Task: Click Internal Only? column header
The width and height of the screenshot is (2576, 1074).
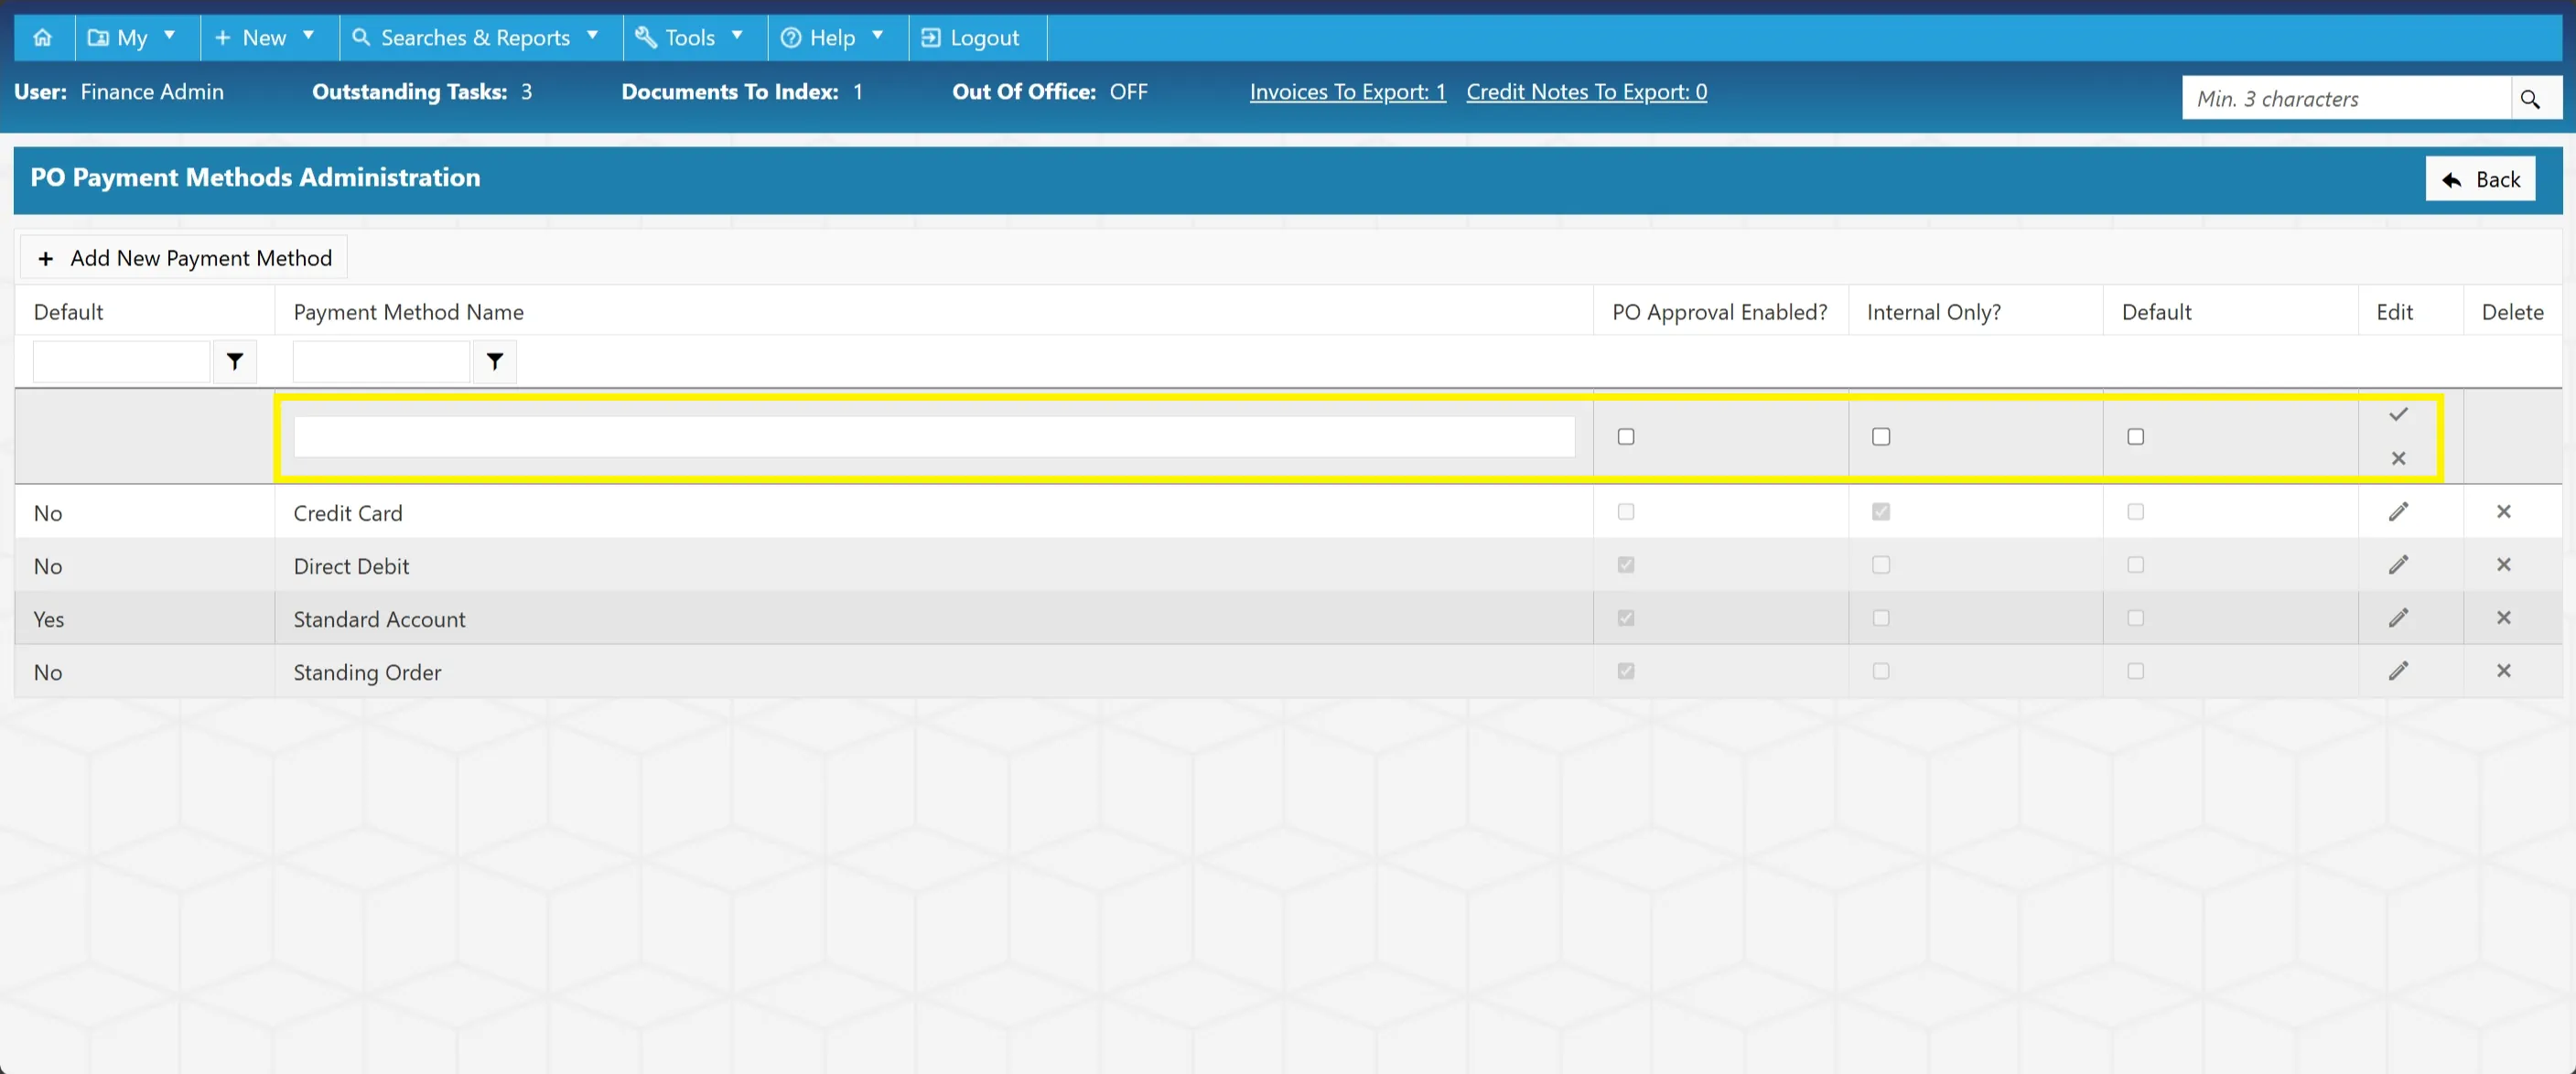Action: tap(1933, 312)
